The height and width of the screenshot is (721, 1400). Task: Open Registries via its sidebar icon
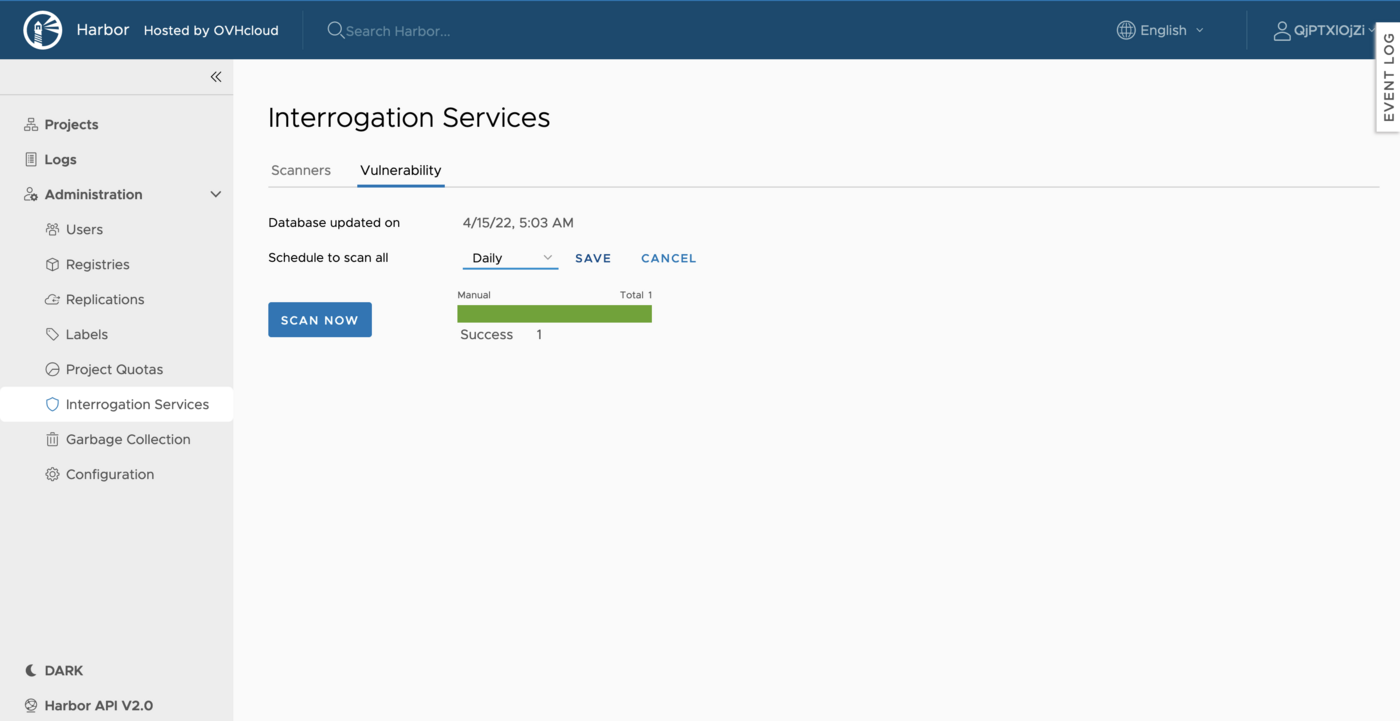click(52, 264)
